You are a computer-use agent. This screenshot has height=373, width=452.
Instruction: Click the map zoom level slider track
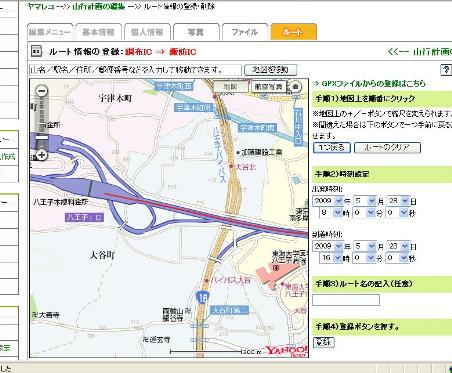coord(42,122)
